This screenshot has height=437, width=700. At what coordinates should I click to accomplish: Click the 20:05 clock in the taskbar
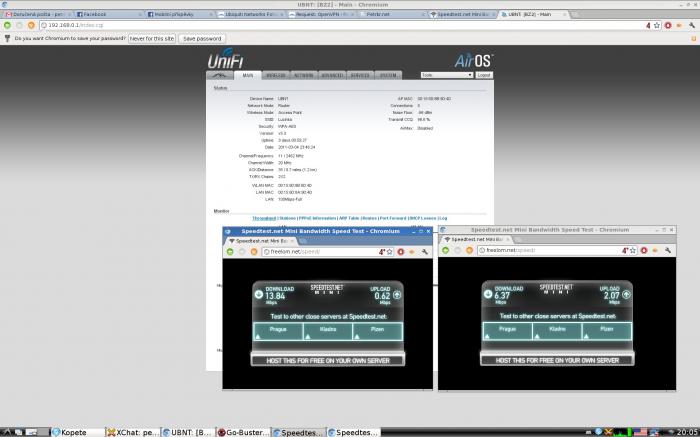pos(688,432)
